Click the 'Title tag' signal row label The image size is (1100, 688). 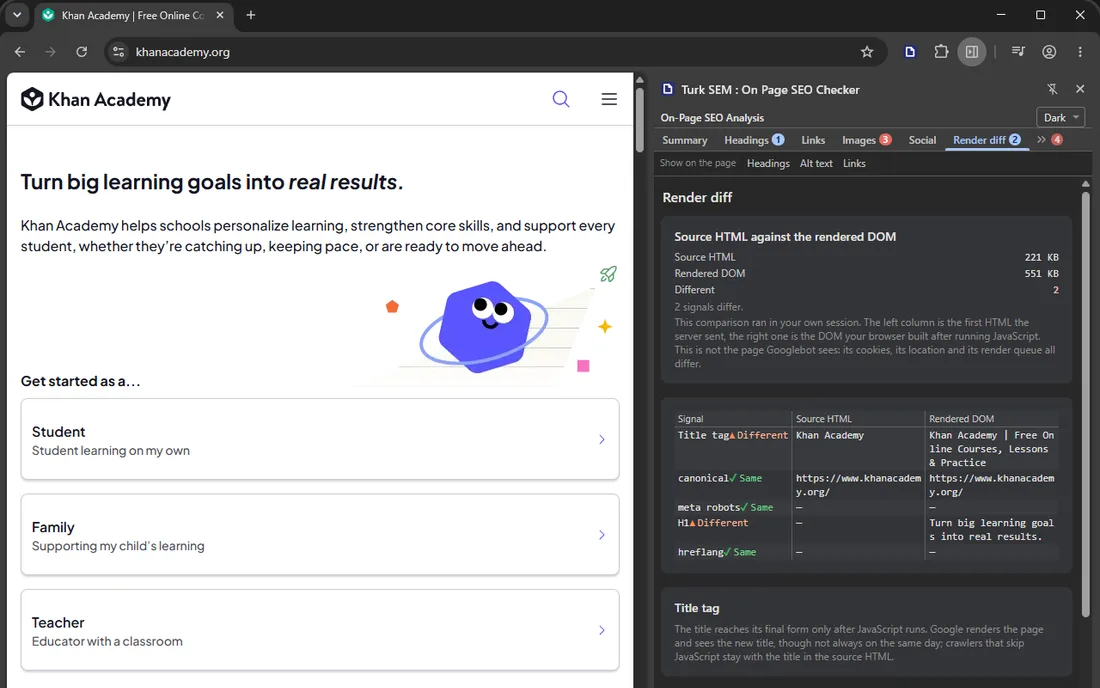tap(704, 436)
